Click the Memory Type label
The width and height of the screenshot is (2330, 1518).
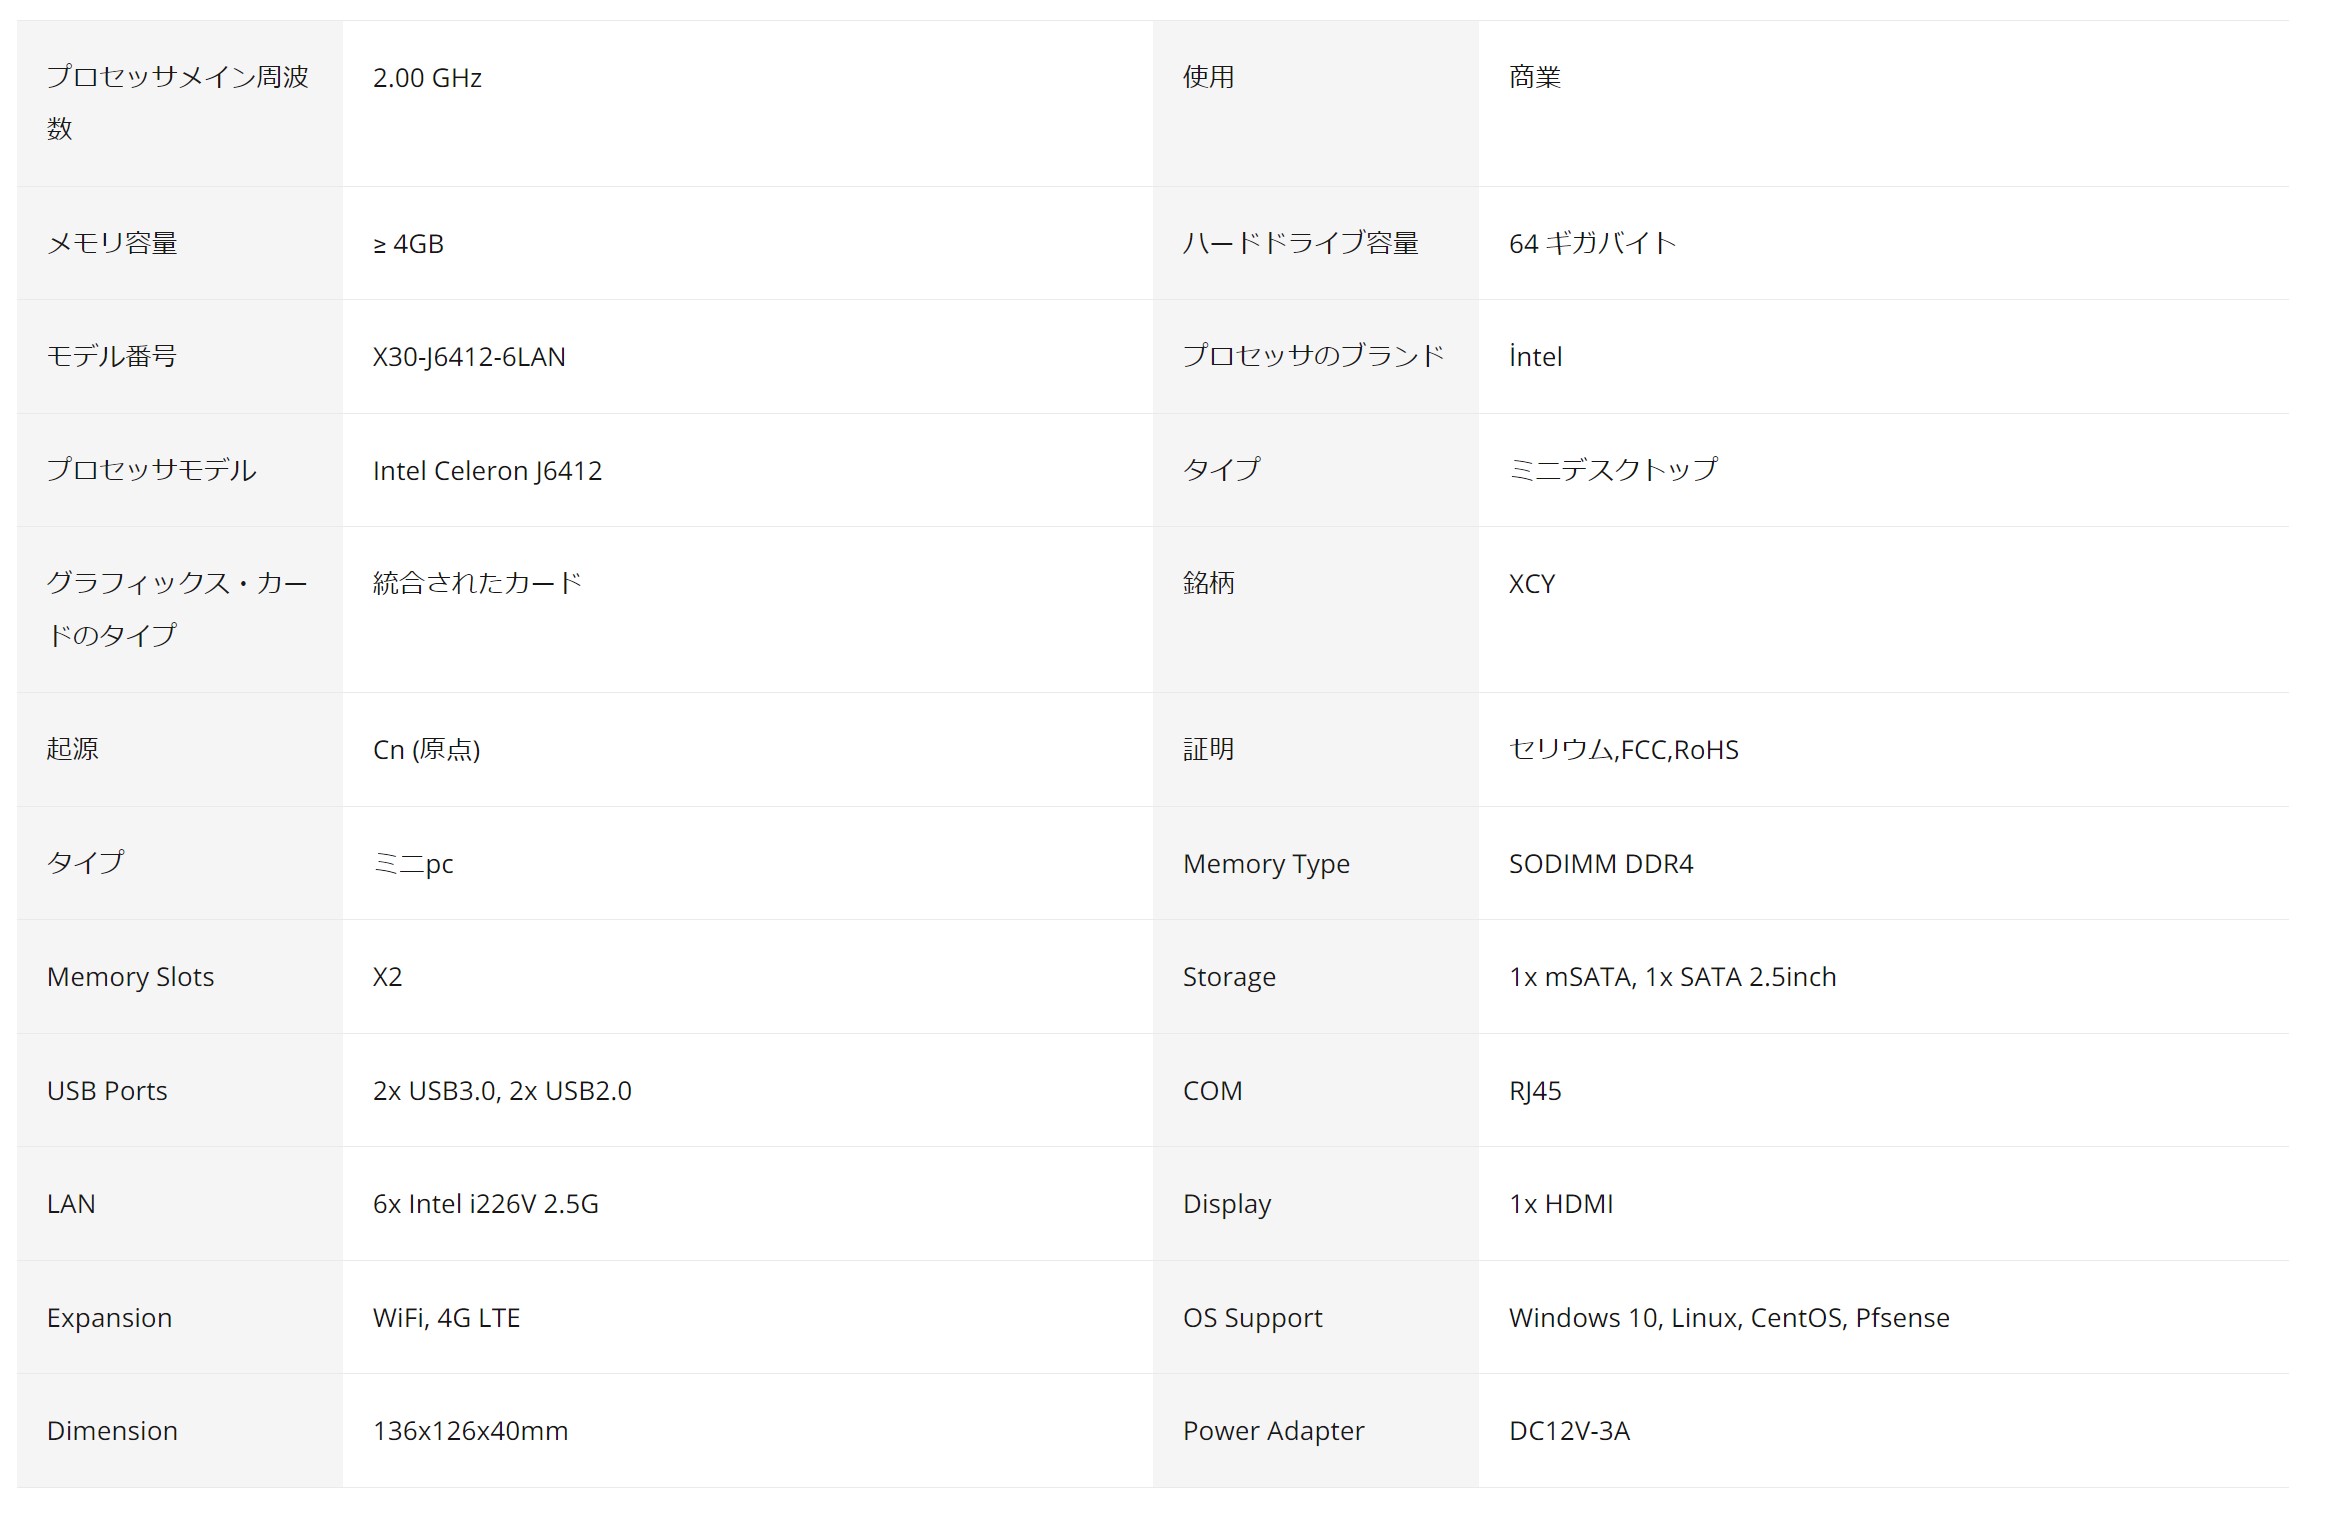[x=1266, y=863]
